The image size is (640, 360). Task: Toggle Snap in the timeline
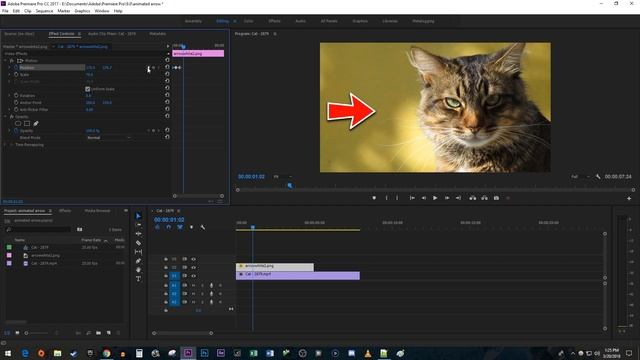pyautogui.click(x=169, y=227)
